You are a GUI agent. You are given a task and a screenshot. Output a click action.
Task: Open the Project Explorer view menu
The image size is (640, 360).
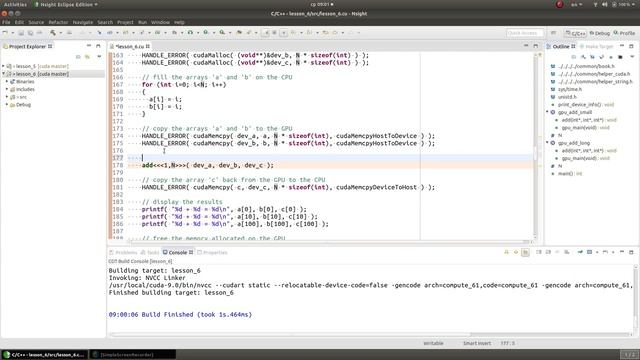point(99,57)
